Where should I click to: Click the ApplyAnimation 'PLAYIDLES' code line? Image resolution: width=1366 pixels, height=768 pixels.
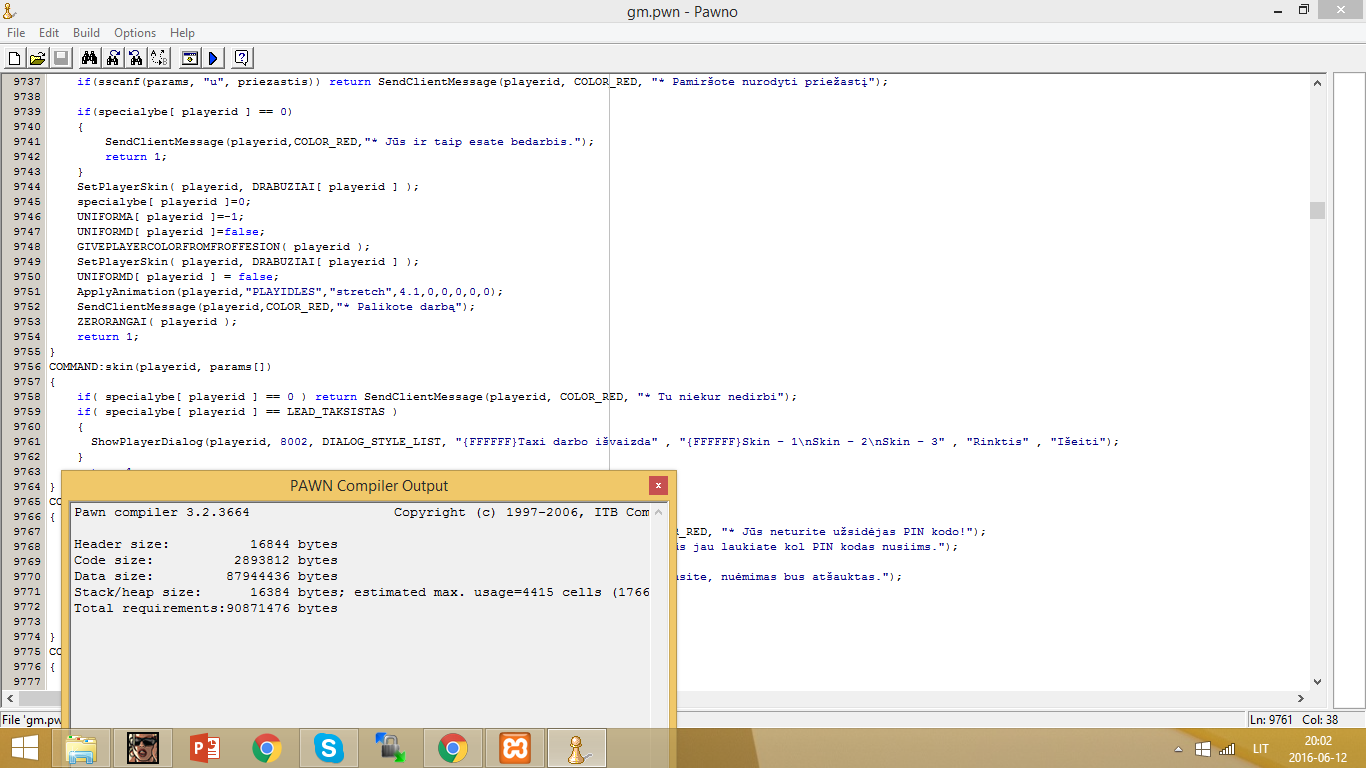(x=290, y=292)
